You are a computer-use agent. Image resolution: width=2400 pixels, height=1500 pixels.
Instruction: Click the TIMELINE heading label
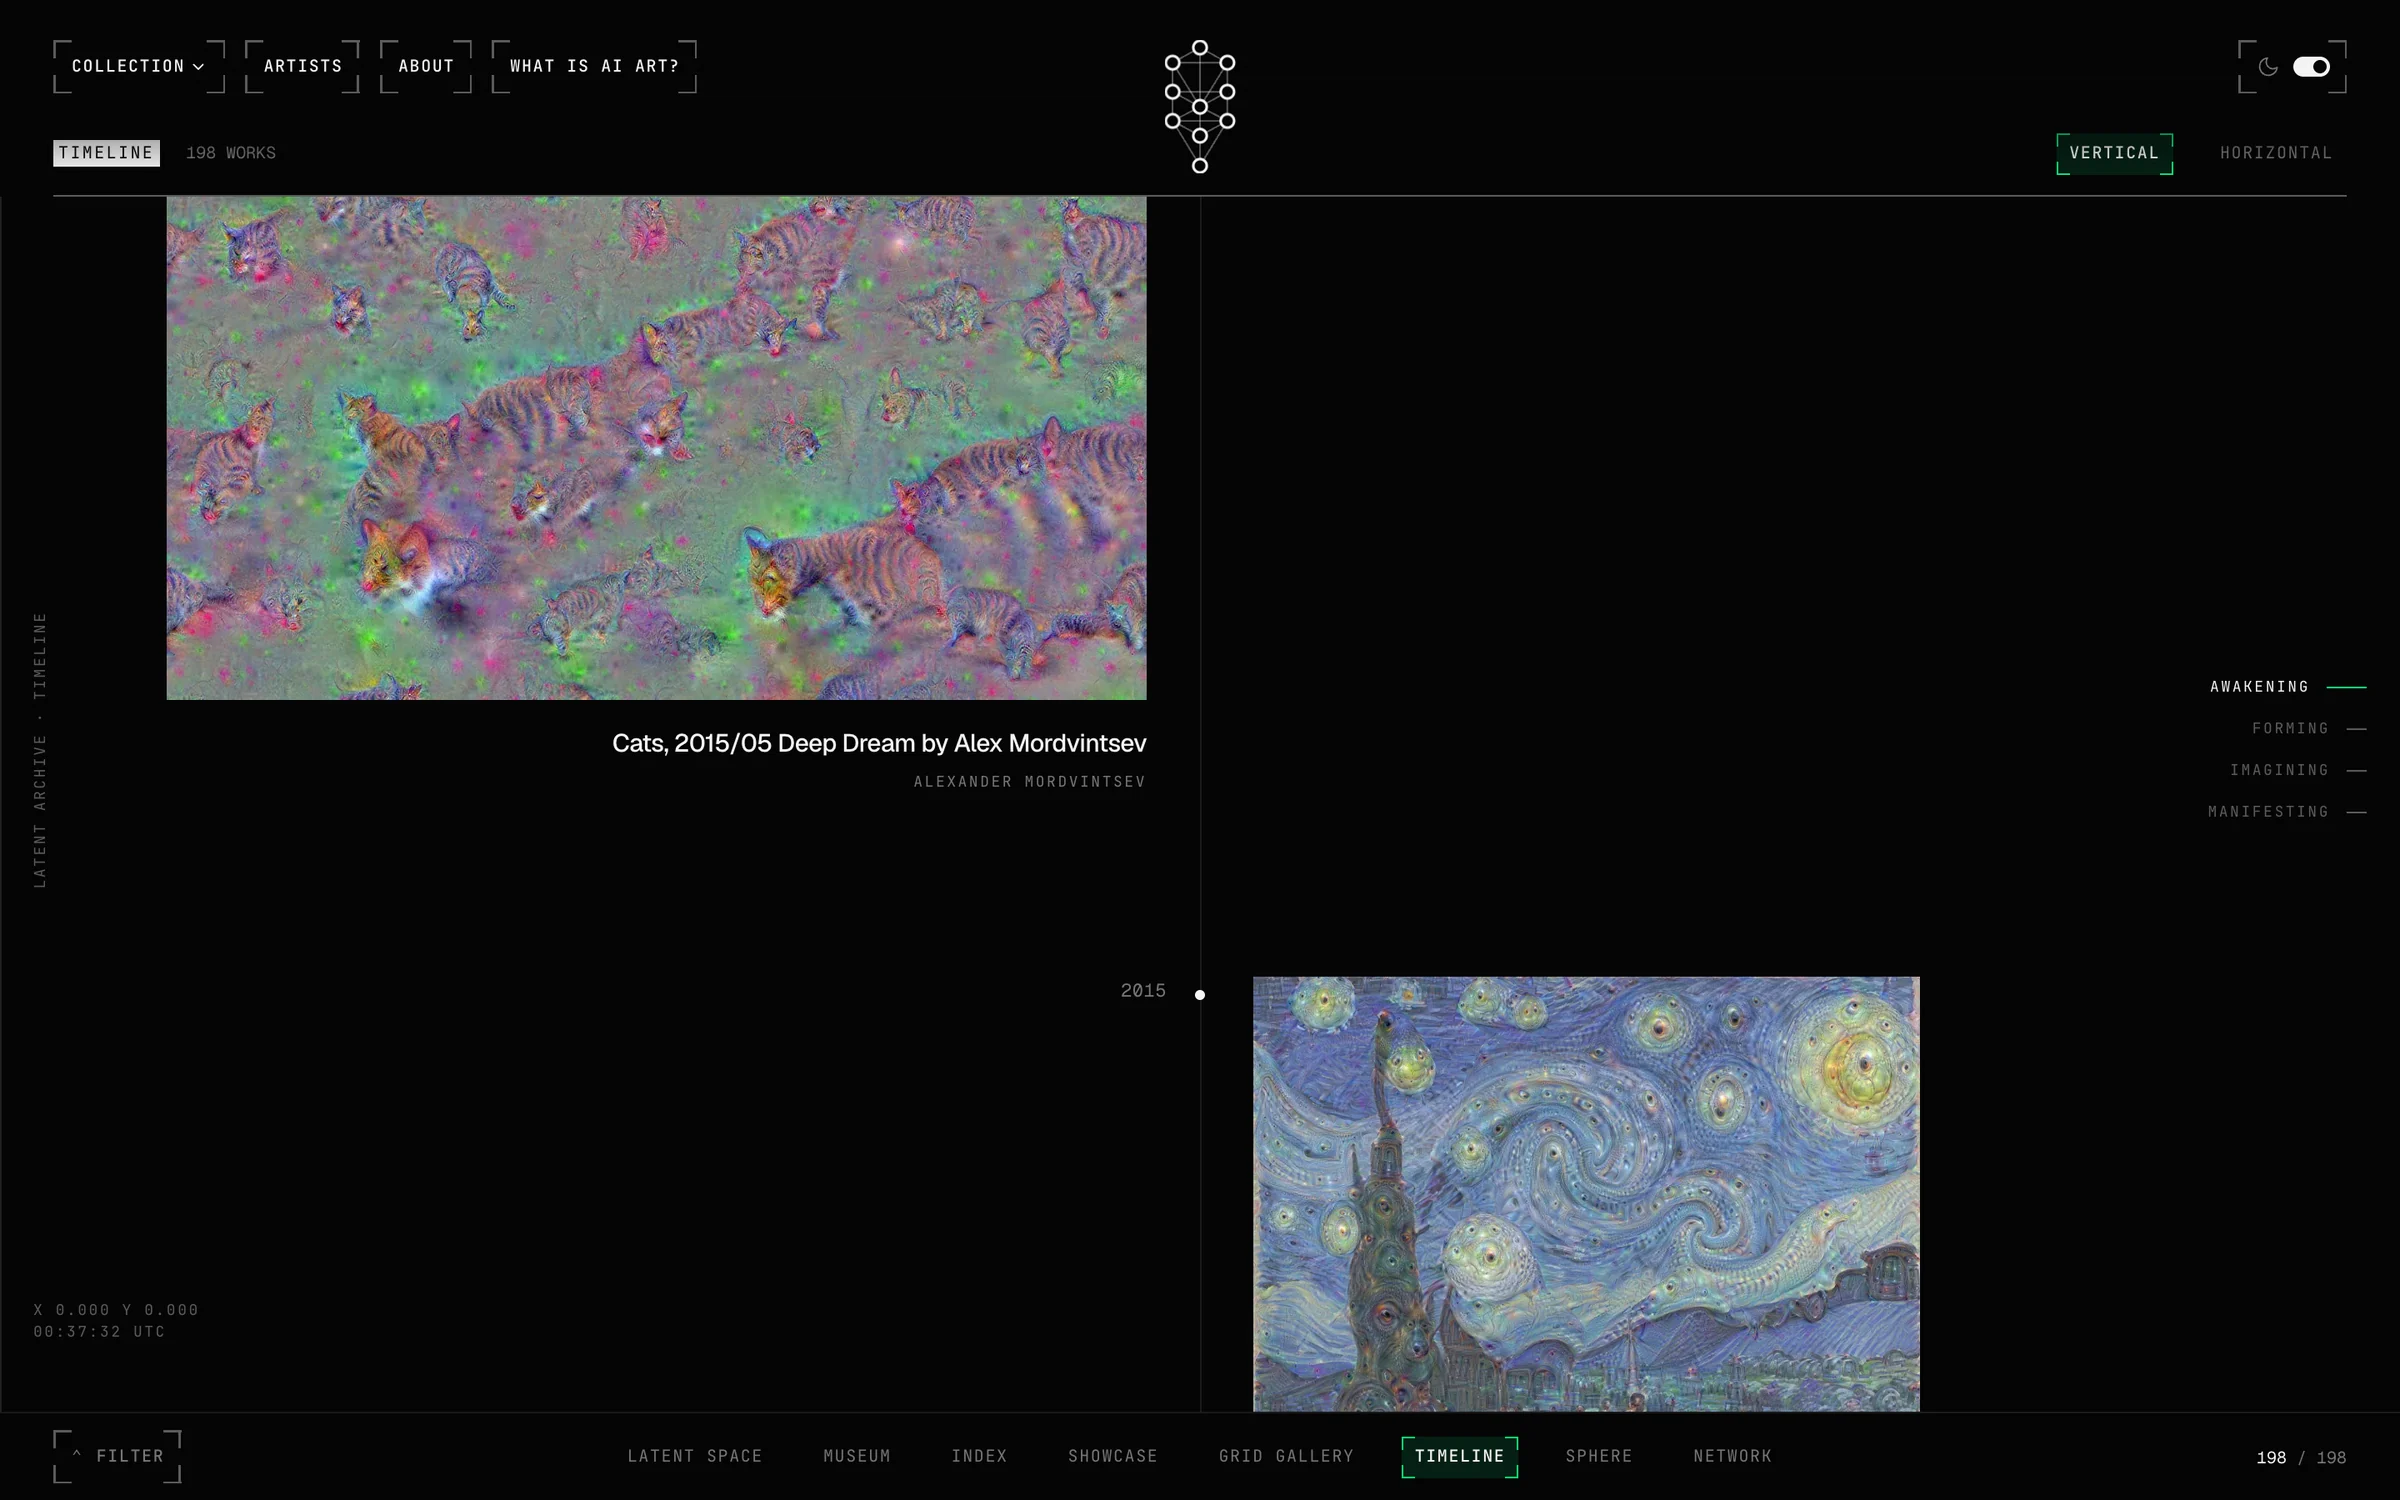tap(106, 153)
